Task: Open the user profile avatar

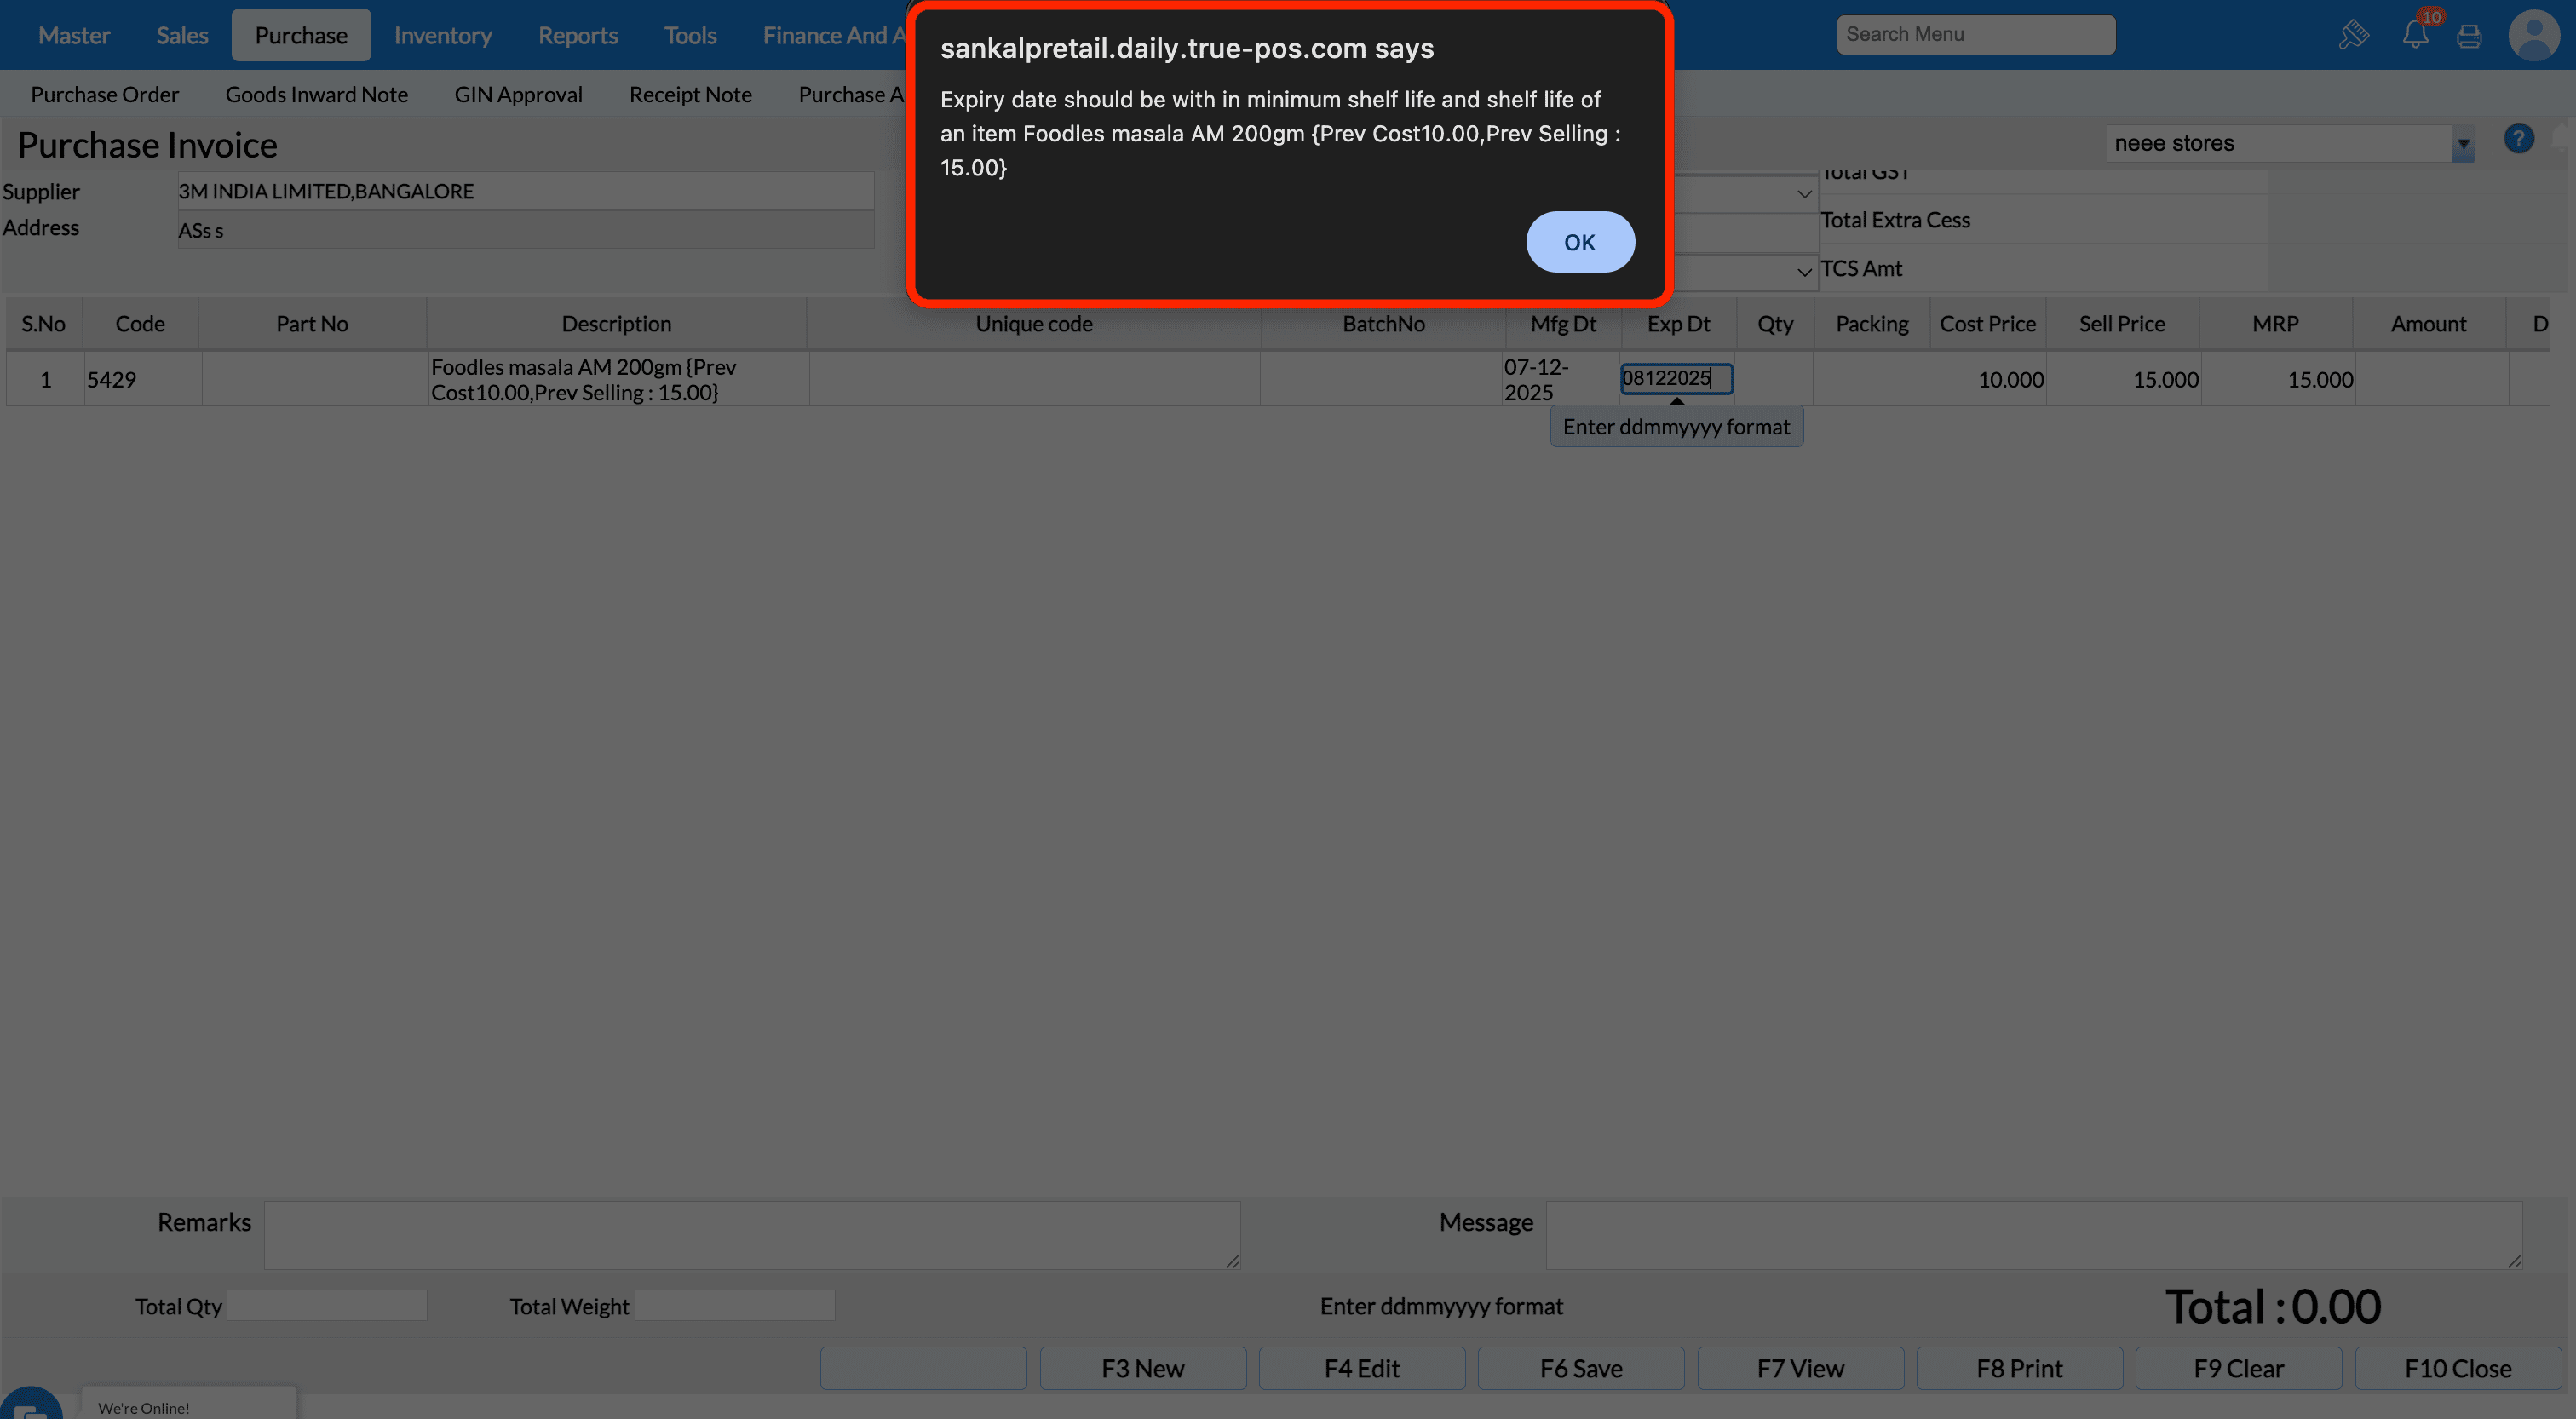Action: coord(2533,36)
